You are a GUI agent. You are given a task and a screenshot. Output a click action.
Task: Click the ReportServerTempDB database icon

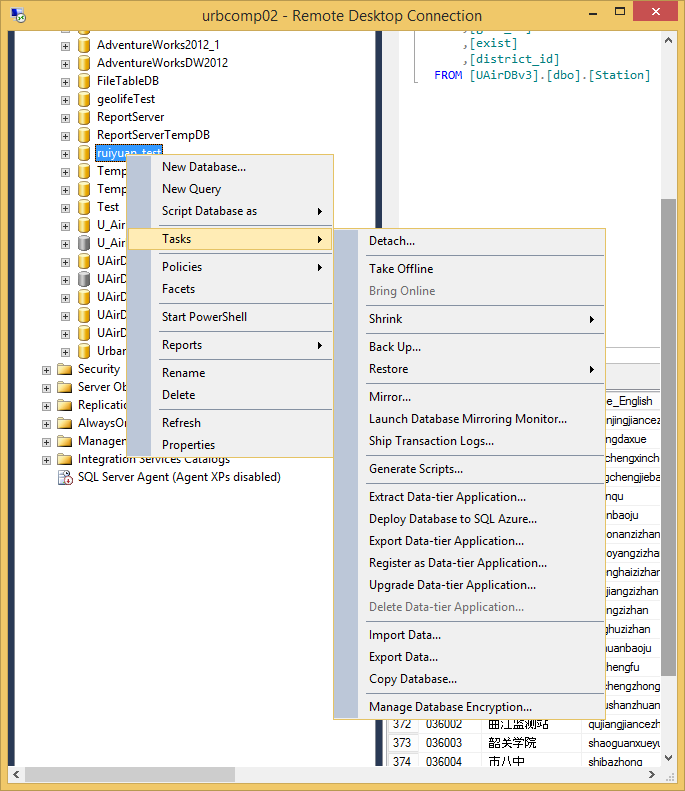pyautogui.click(x=84, y=135)
